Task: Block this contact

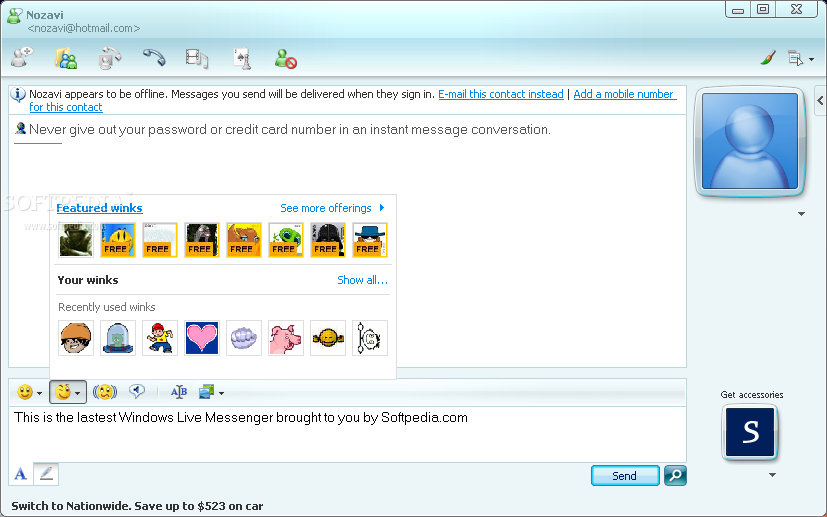Action: pyautogui.click(x=285, y=59)
